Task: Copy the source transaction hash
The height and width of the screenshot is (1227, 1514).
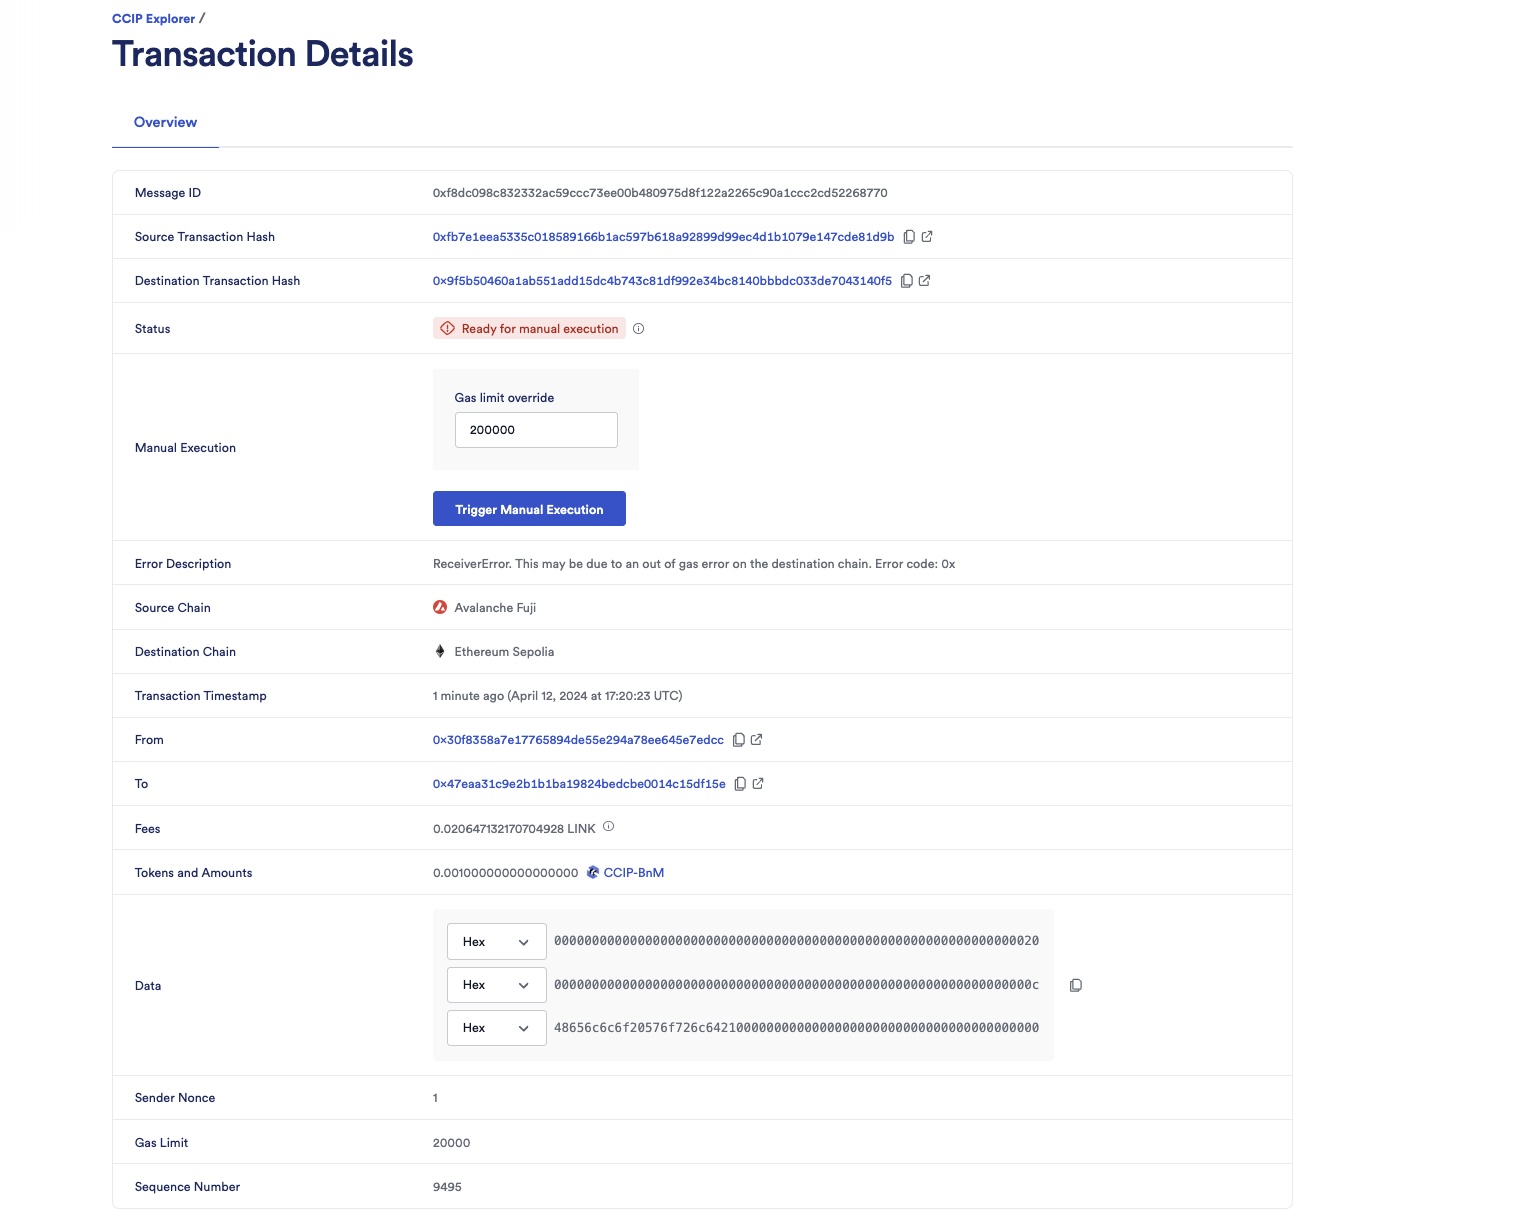Action: tap(909, 237)
